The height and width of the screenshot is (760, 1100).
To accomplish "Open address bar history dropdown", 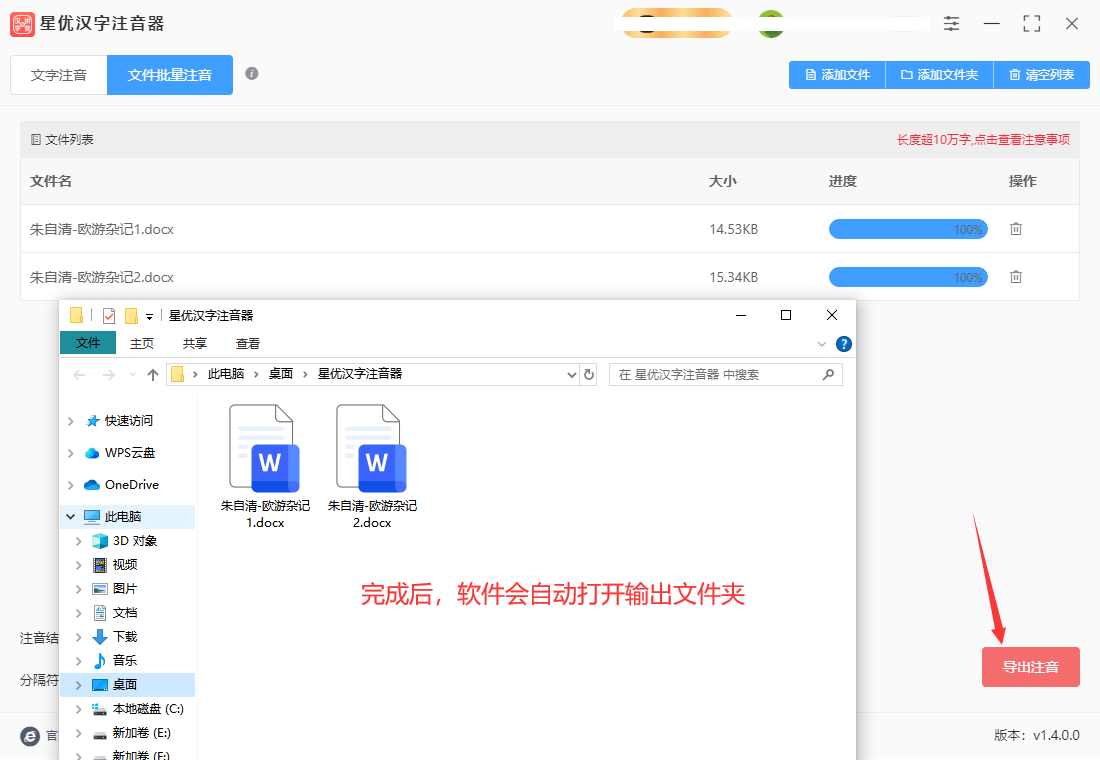I will 572,375.
